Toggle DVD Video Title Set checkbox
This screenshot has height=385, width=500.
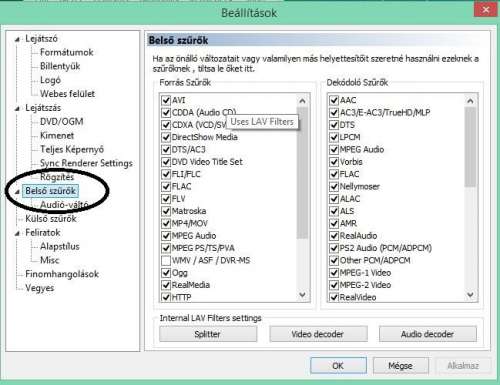point(166,162)
